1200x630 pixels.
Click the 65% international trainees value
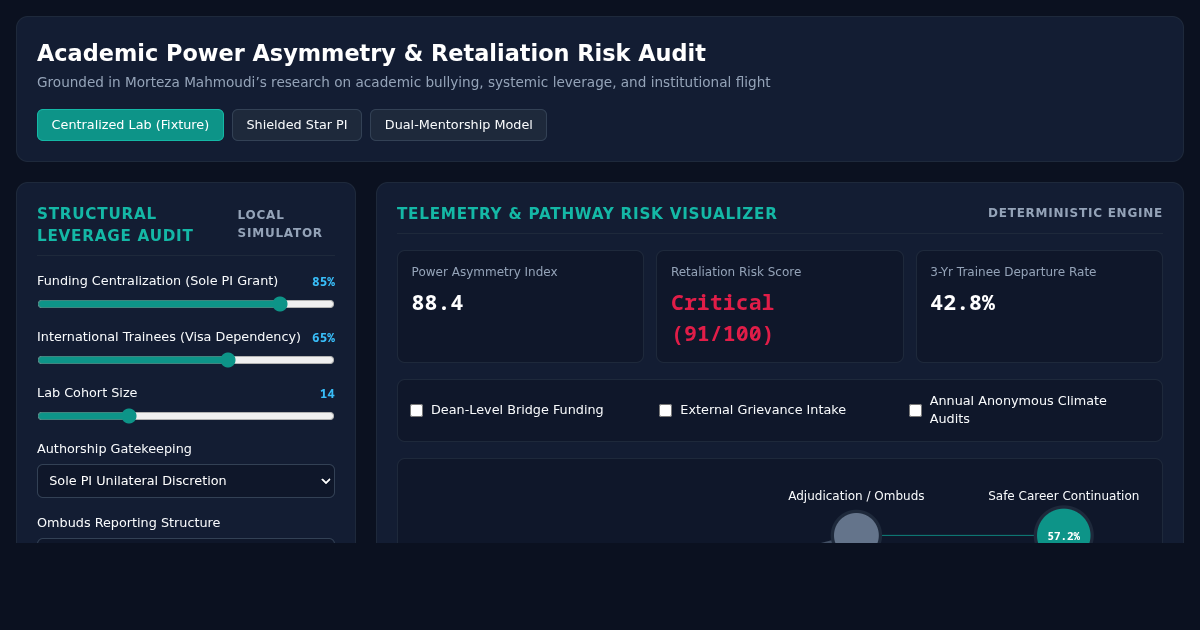tap(323, 338)
